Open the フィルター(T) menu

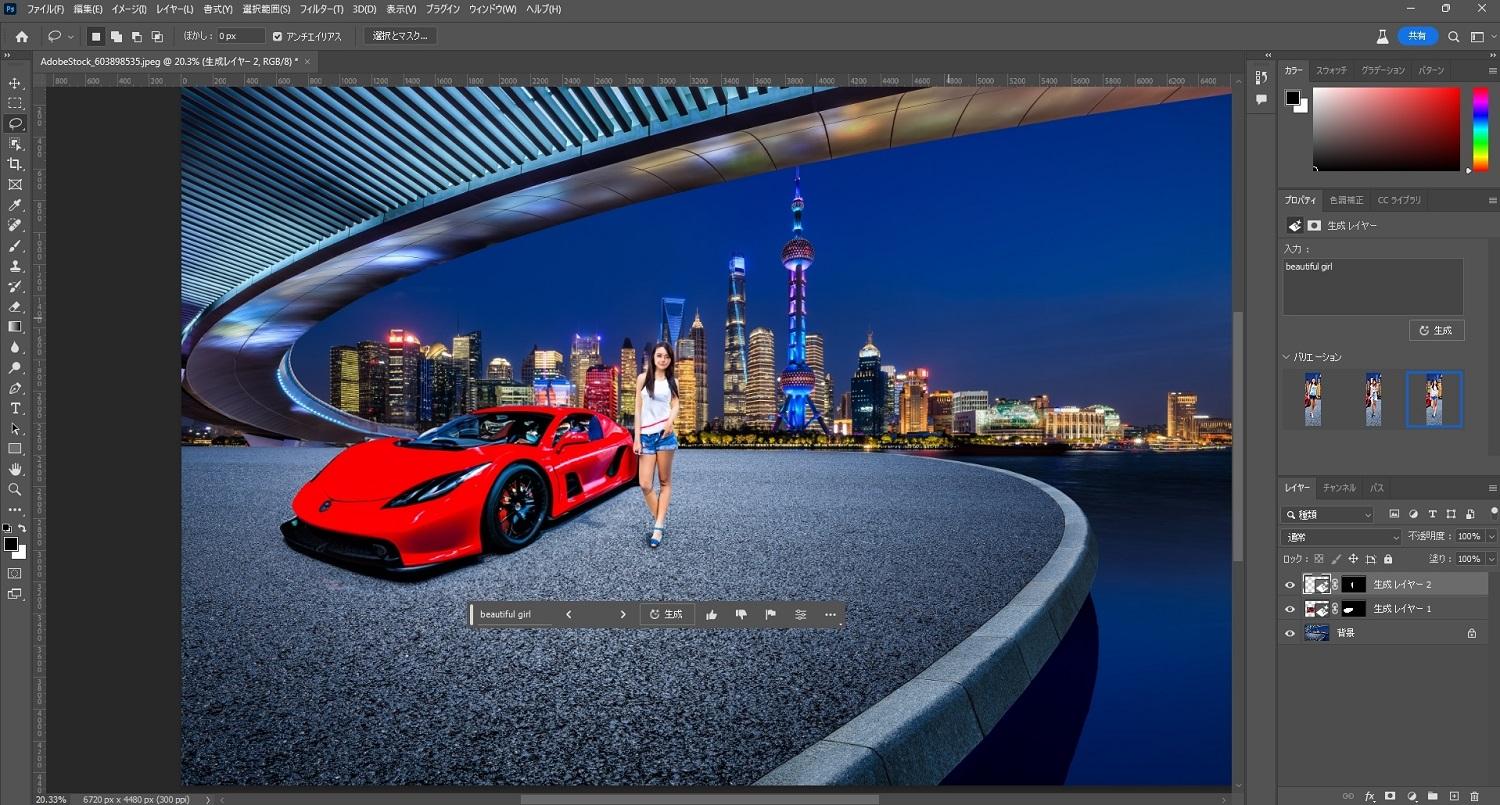click(x=323, y=9)
